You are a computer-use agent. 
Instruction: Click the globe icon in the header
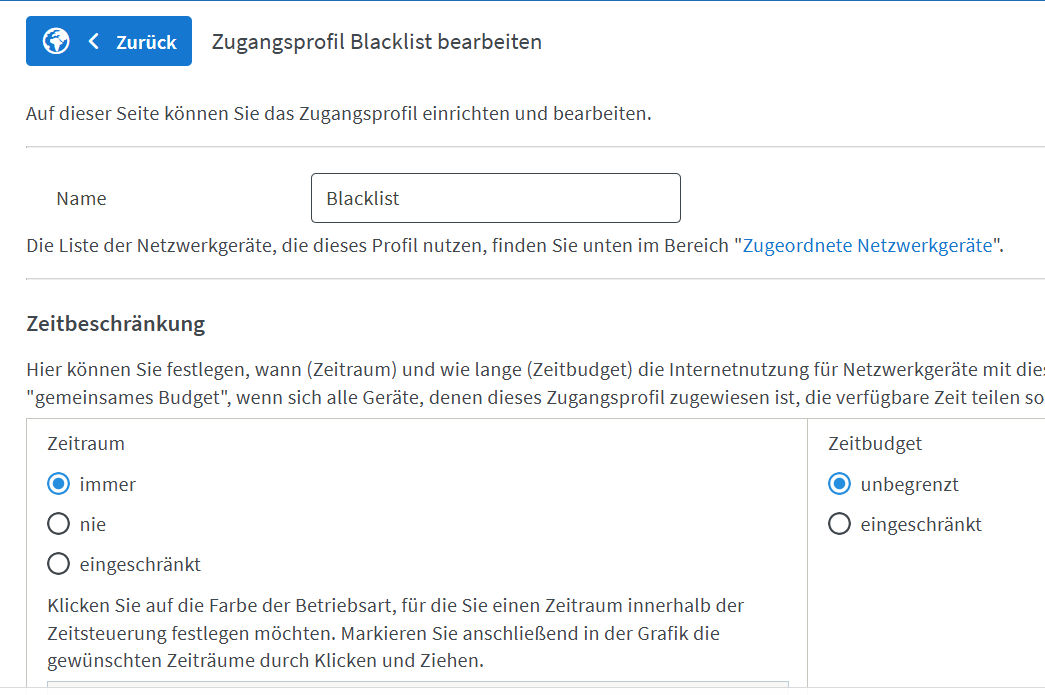pyautogui.click(x=56, y=41)
